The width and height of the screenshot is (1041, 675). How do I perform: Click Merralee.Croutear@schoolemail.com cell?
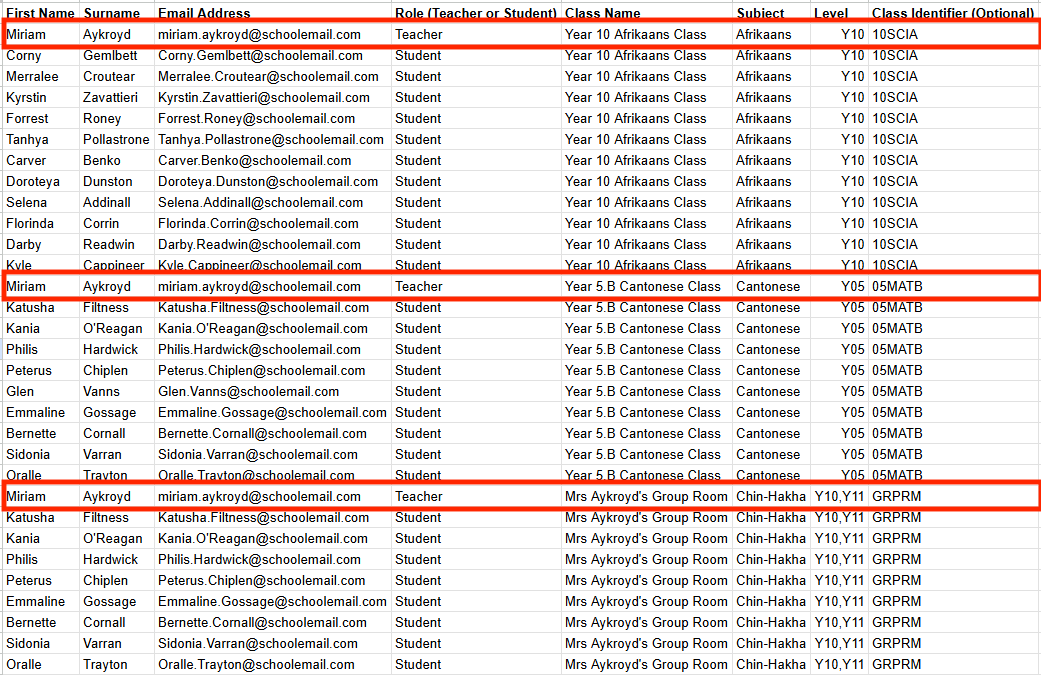[x=272, y=77]
